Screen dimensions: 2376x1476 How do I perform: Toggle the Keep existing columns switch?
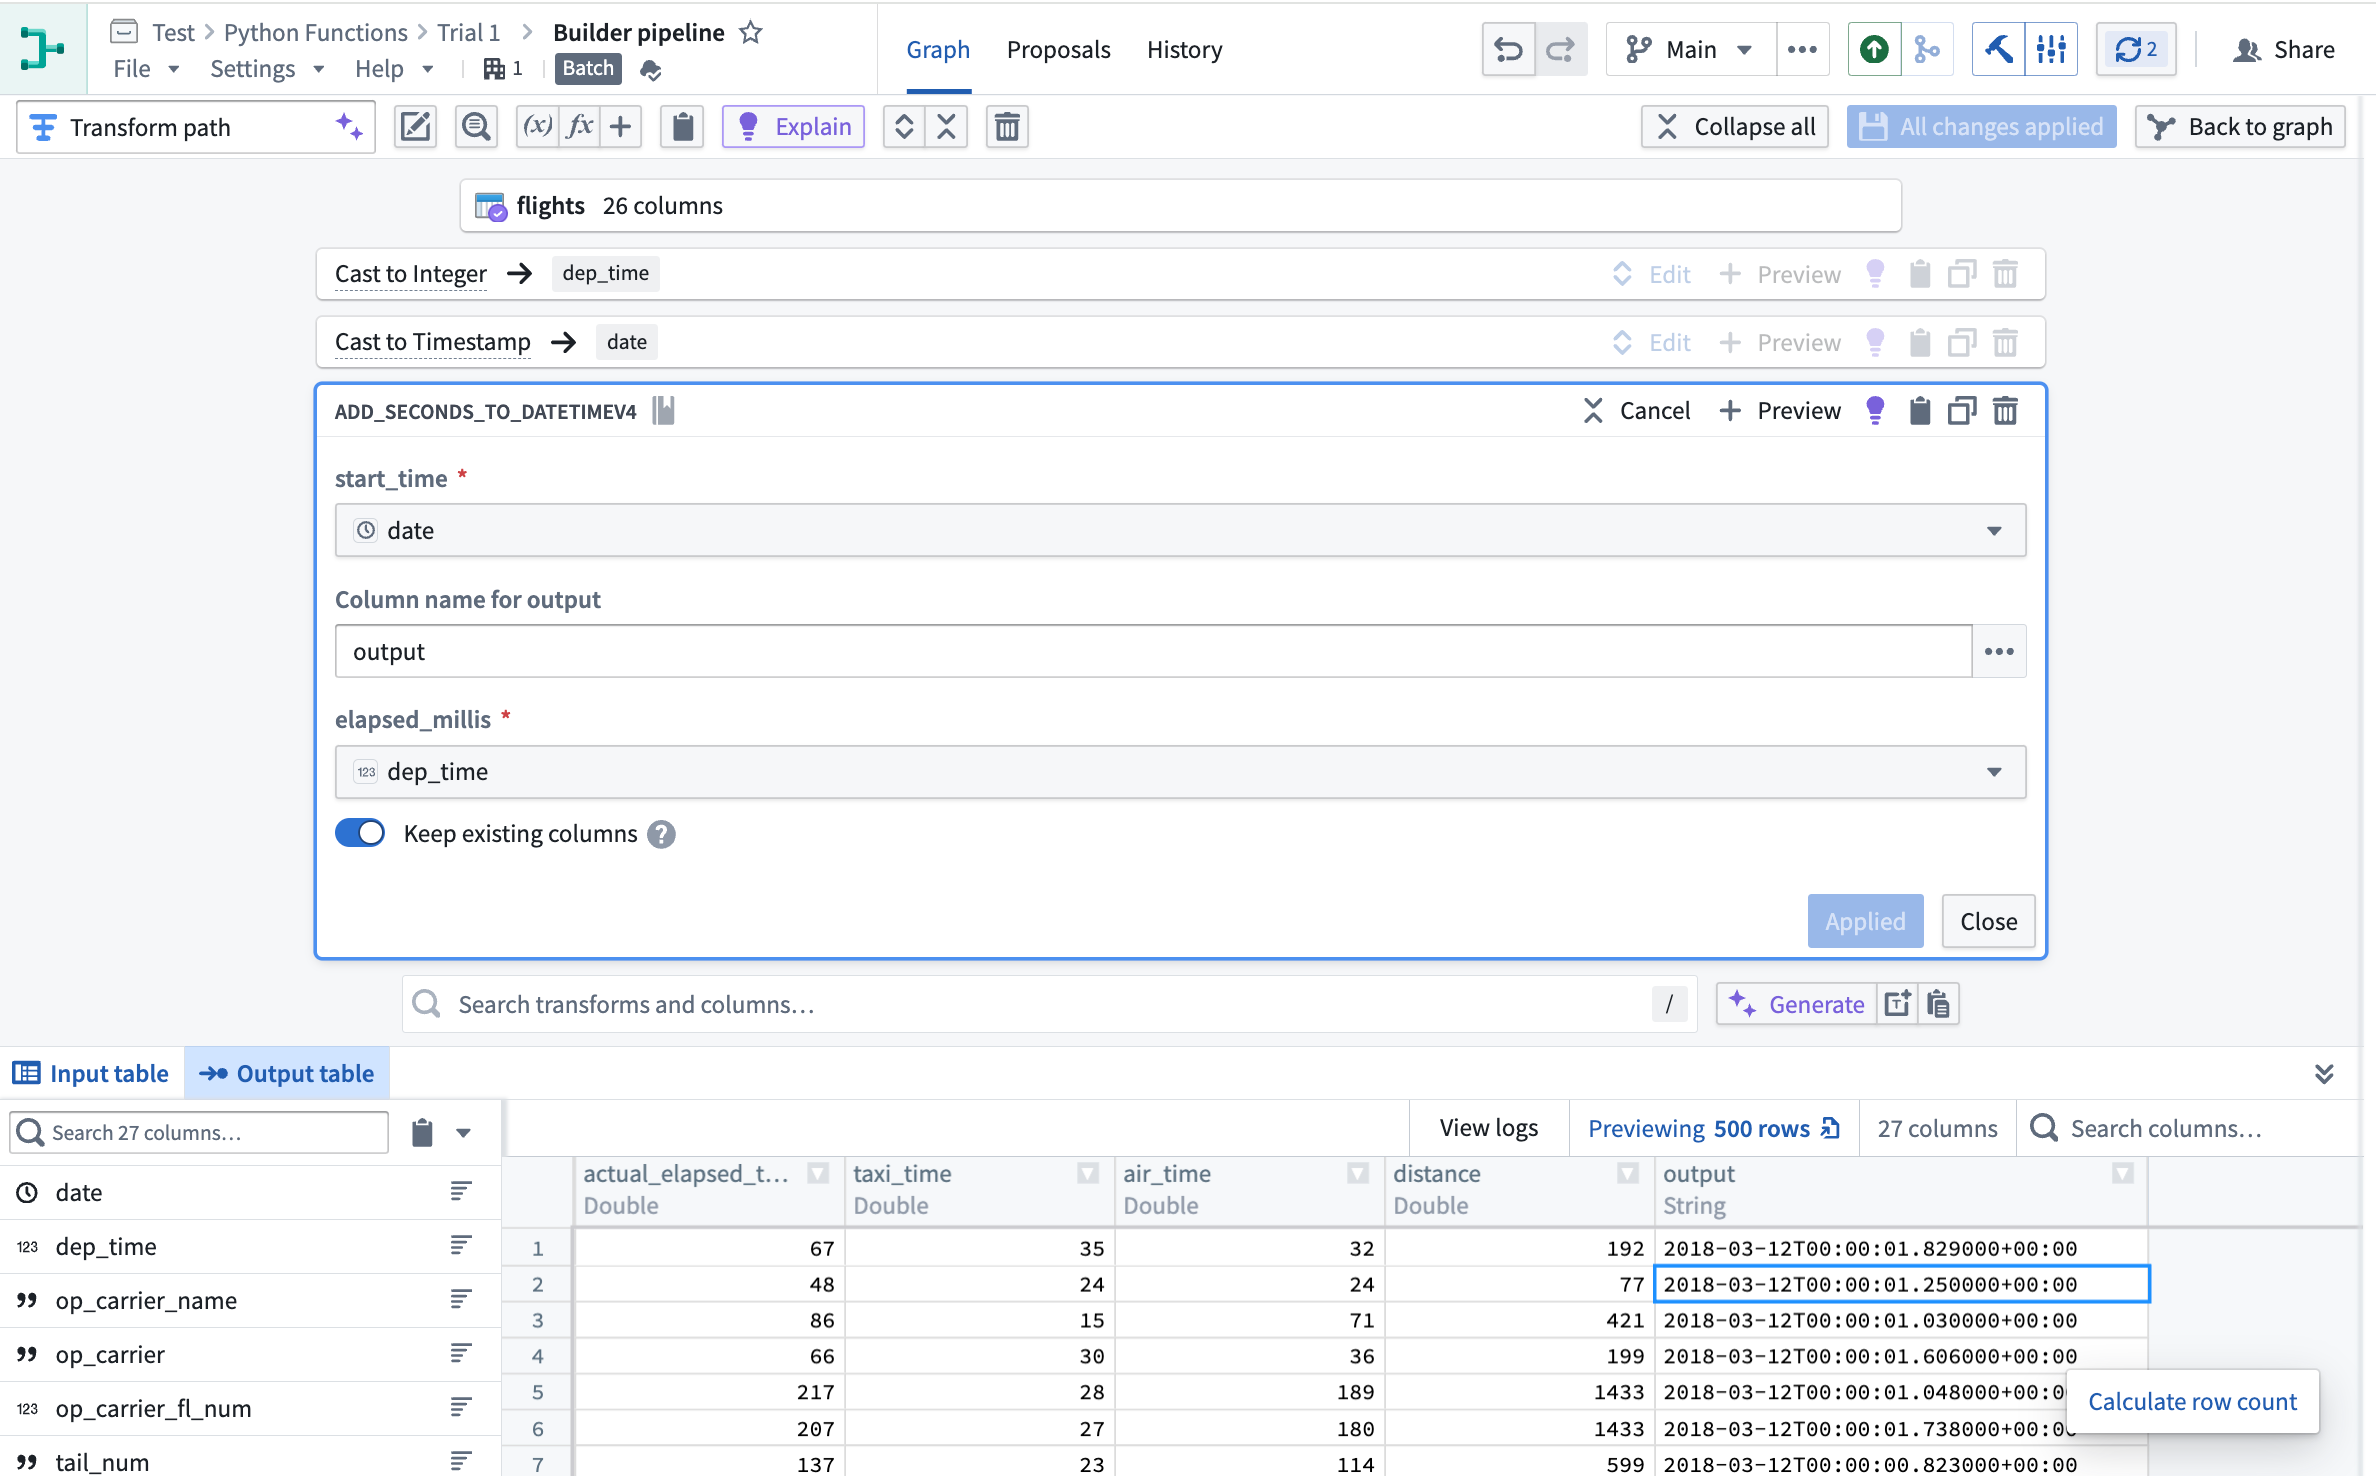pos(360,833)
